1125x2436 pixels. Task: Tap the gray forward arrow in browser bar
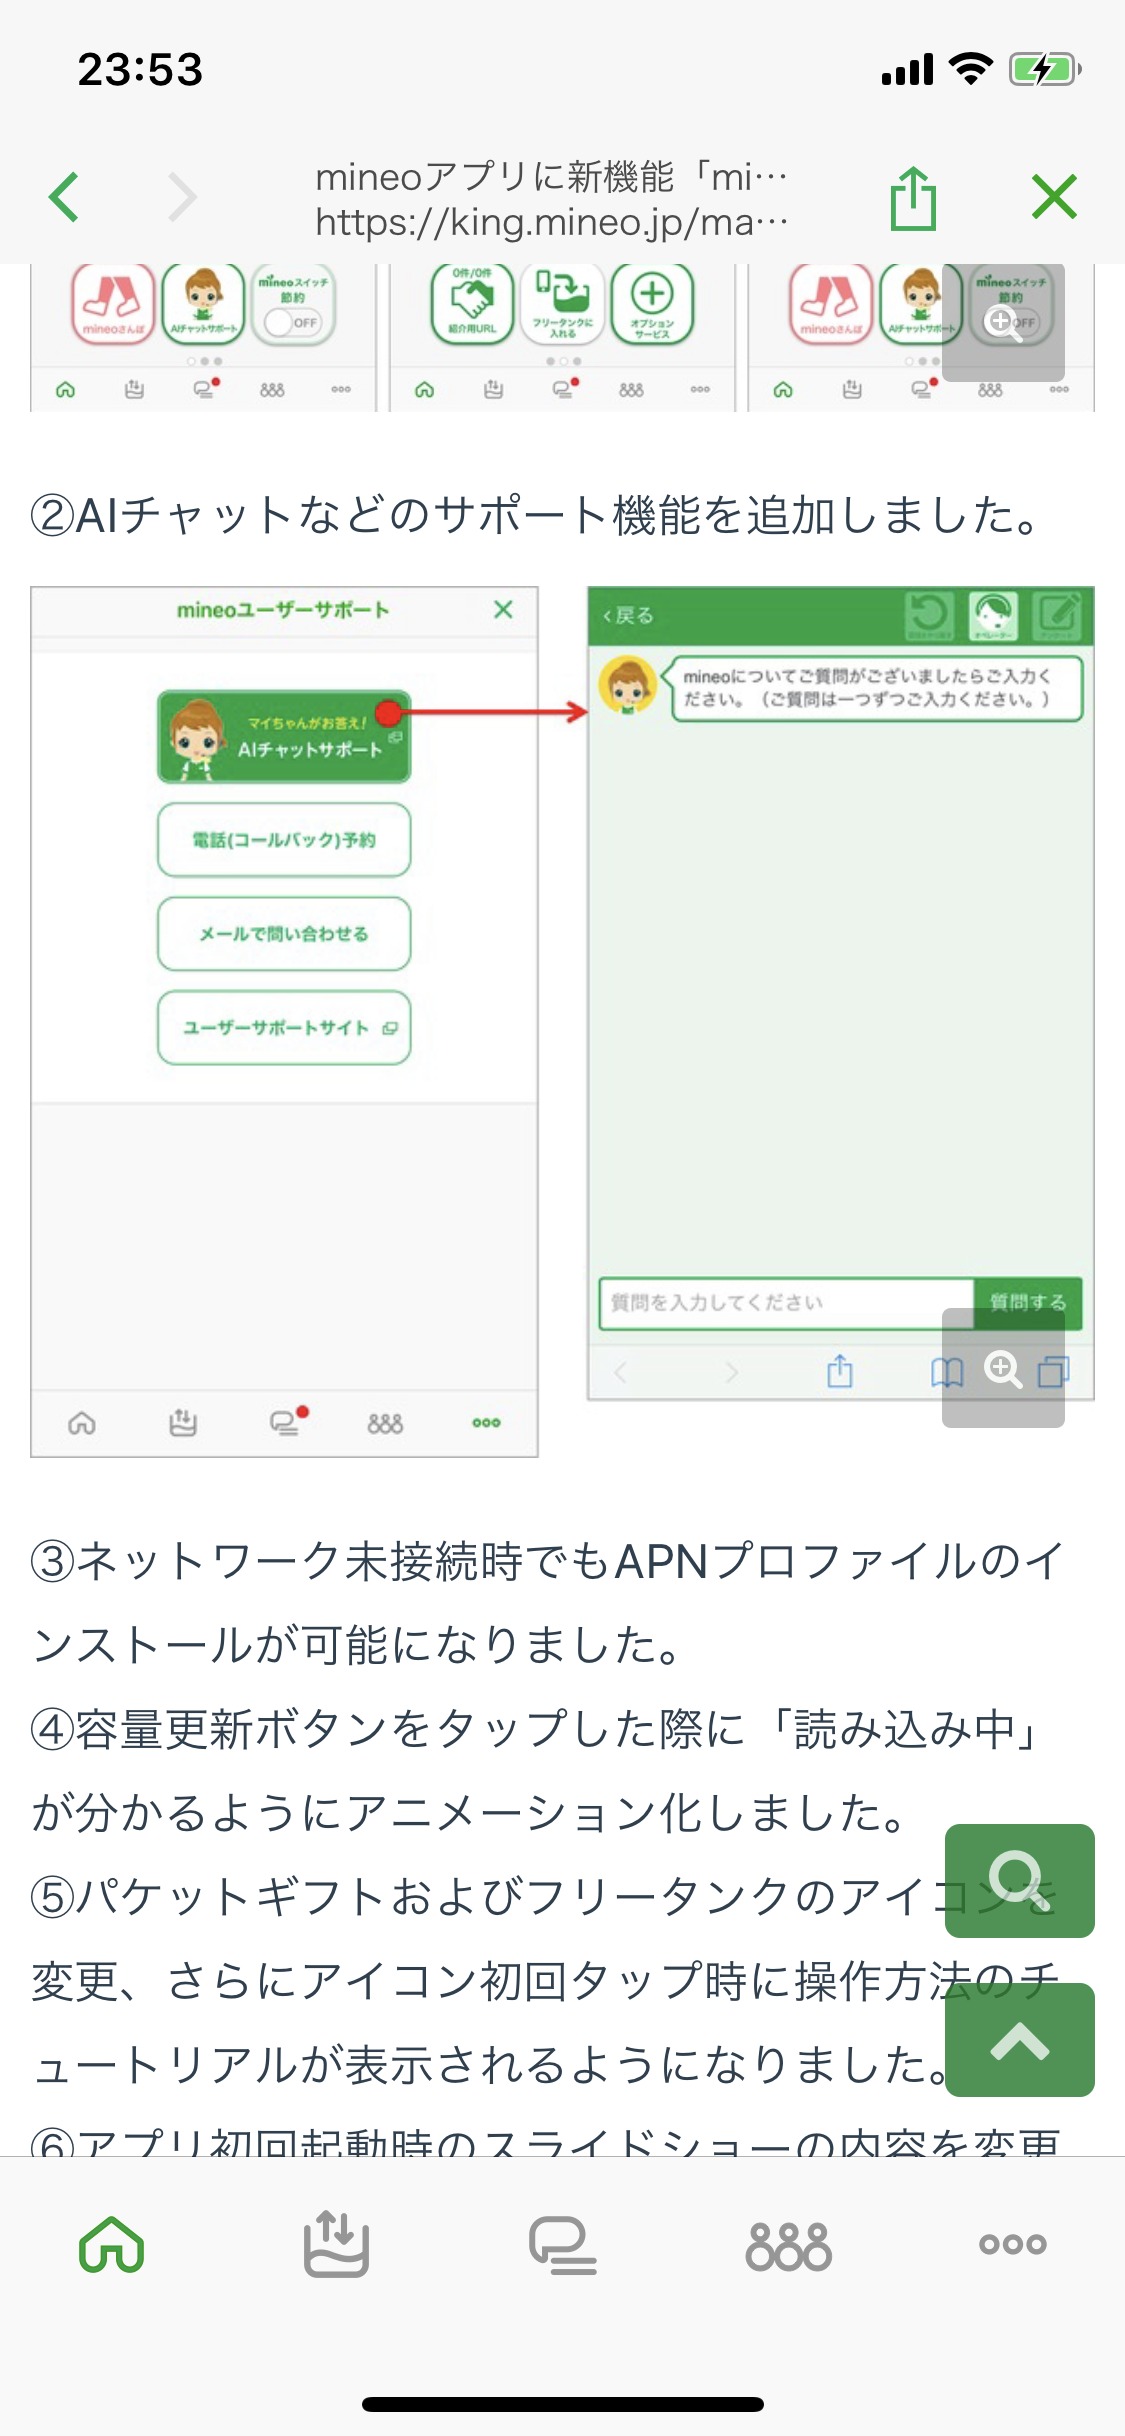[x=182, y=197]
